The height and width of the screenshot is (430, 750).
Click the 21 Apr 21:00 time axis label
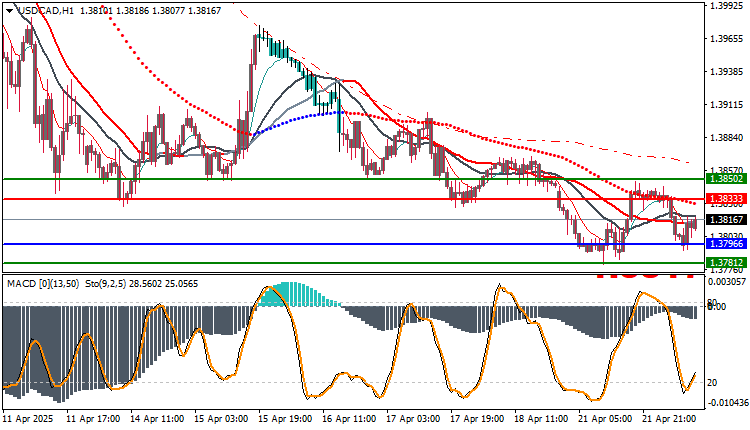tap(670, 419)
